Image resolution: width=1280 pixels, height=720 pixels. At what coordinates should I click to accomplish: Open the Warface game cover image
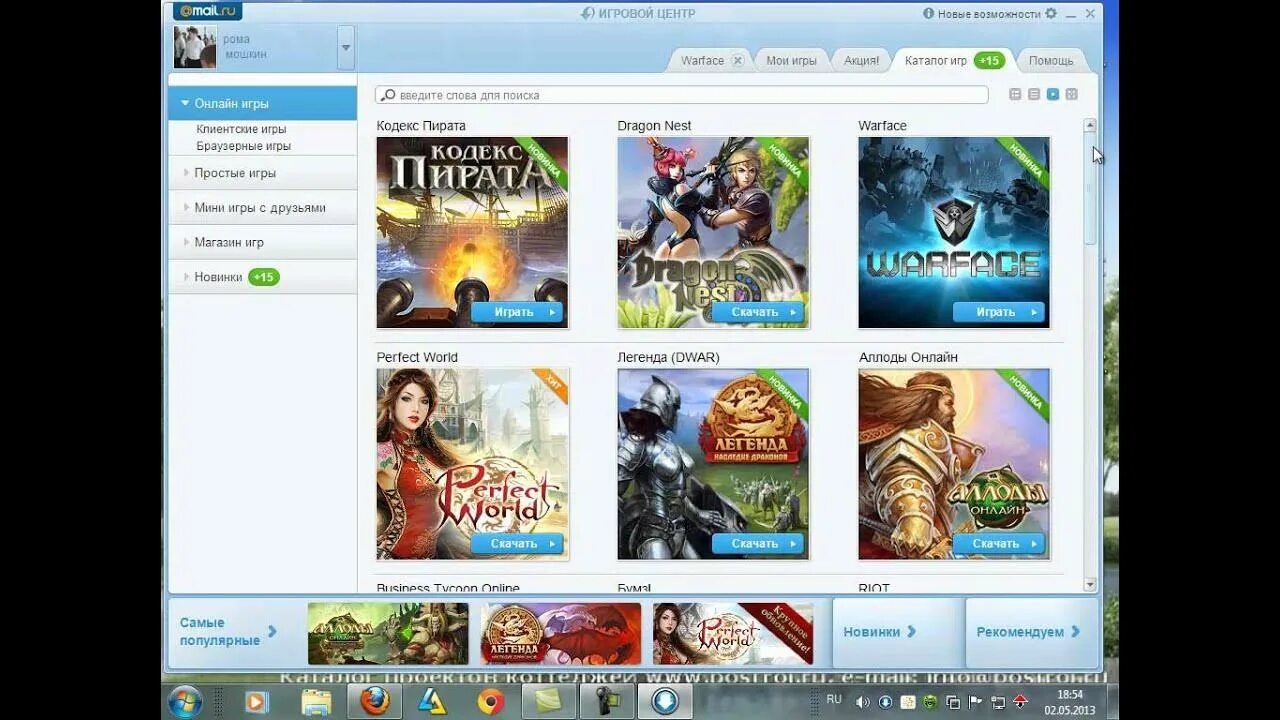[954, 232]
